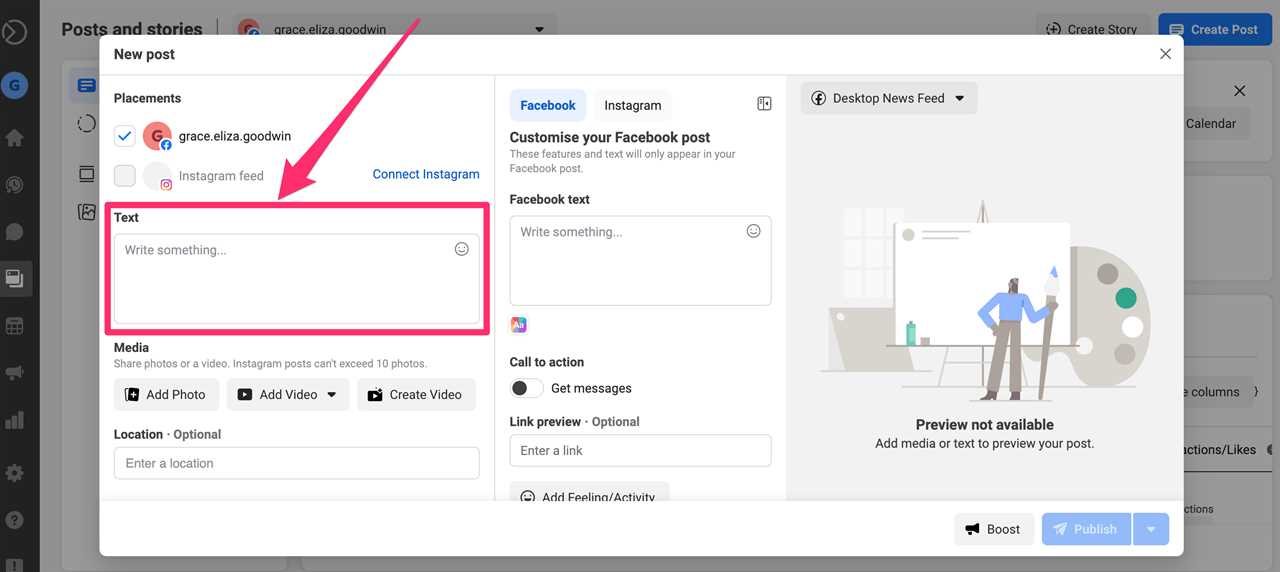Toggle the split preview layout icon
1280x572 pixels.
coord(764,104)
